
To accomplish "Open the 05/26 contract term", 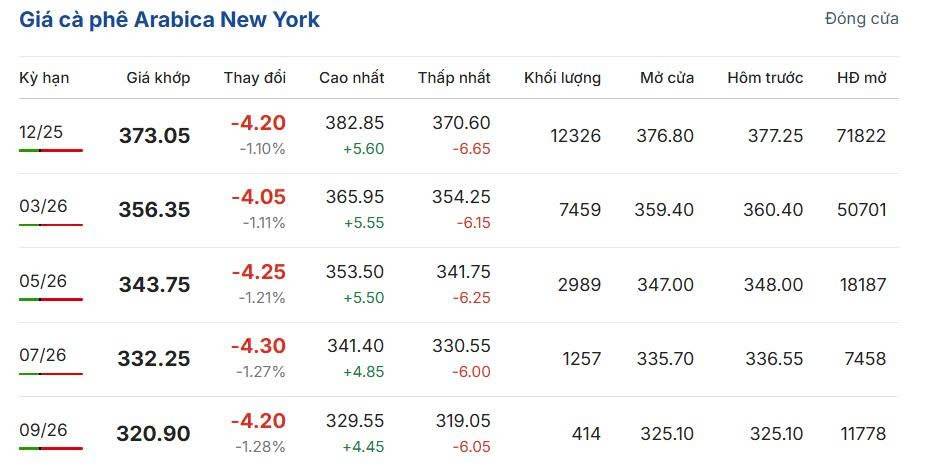I will (x=43, y=281).
